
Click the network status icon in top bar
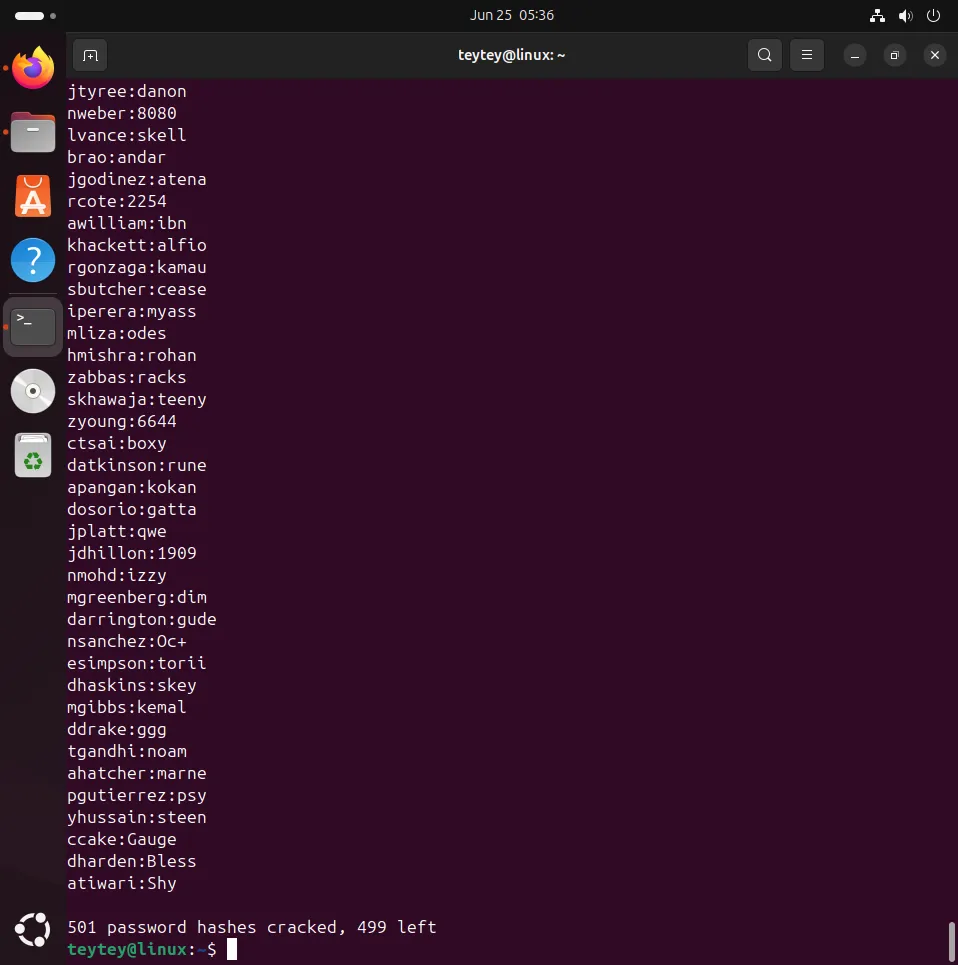(877, 16)
